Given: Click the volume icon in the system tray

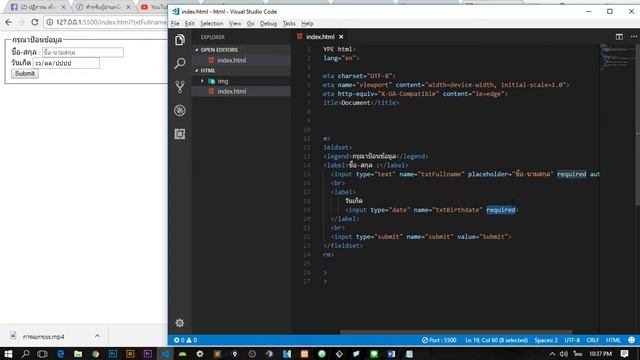Looking at the screenshot, I should pyautogui.click(x=564, y=353).
